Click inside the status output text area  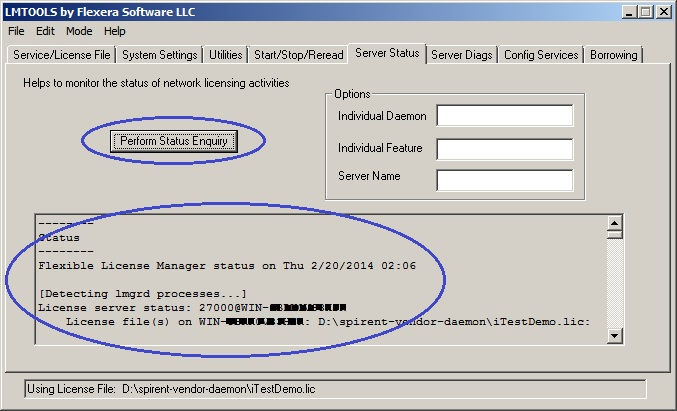pyautogui.click(x=320, y=278)
